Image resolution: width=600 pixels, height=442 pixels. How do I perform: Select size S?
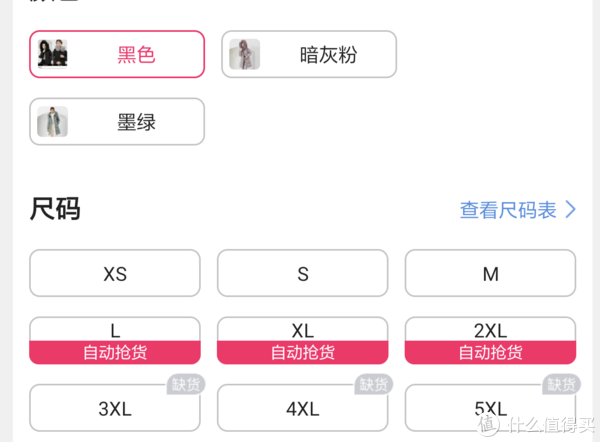(x=303, y=273)
